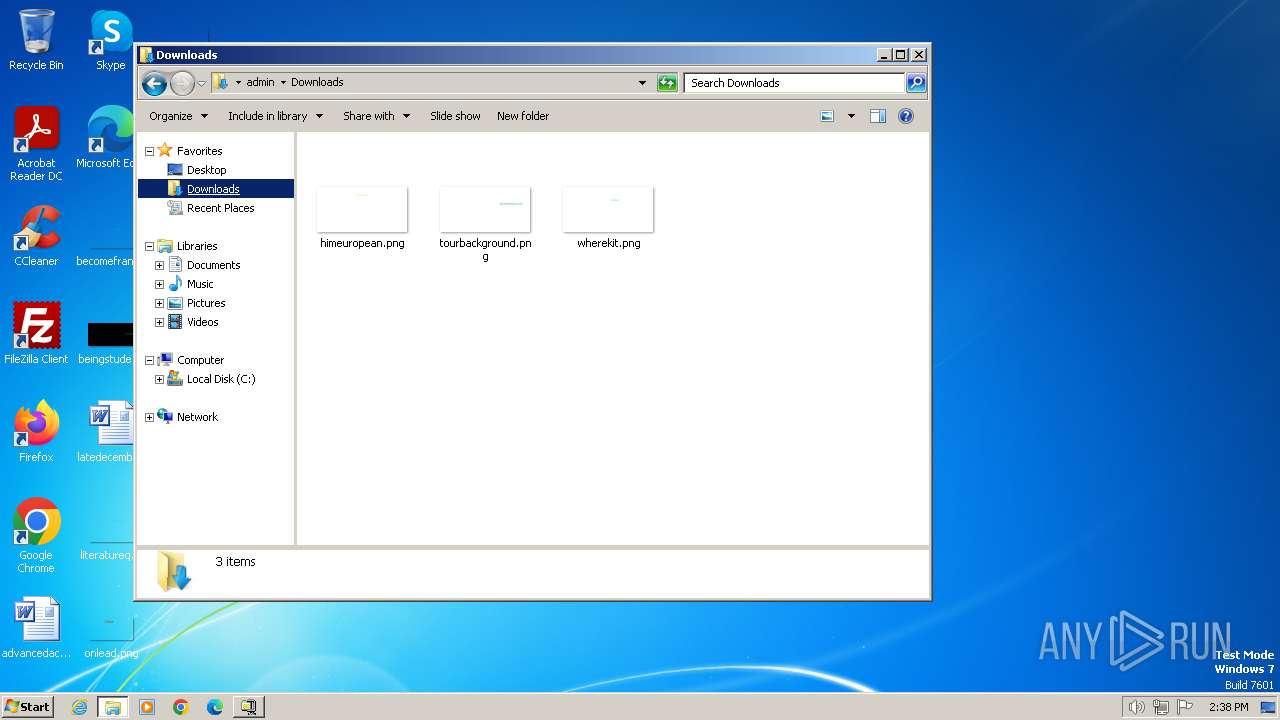
Task: Collapse the Favorites group
Action: [x=149, y=151]
